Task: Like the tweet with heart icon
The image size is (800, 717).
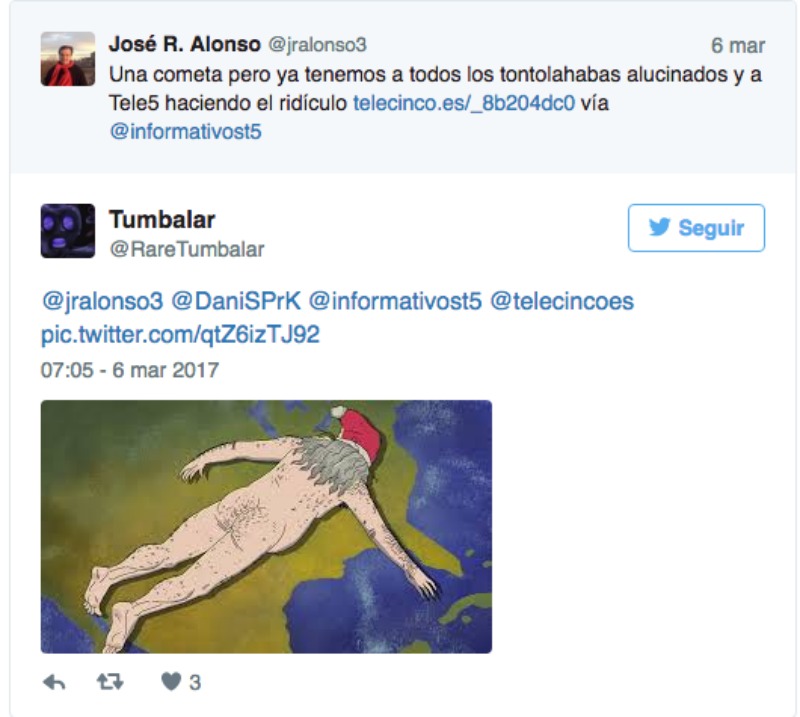Action: pos(171,681)
